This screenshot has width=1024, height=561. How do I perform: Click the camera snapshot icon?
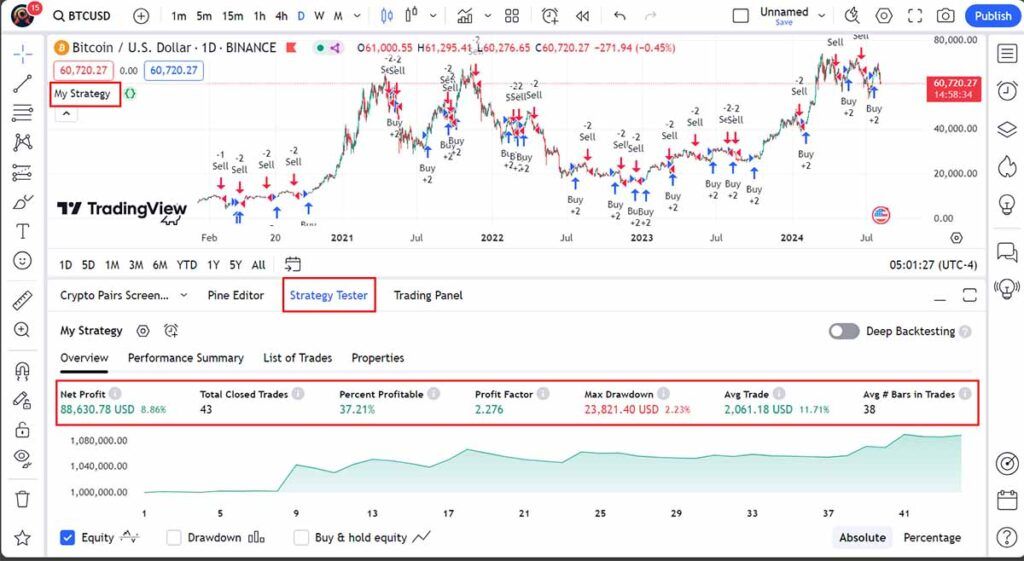click(944, 16)
